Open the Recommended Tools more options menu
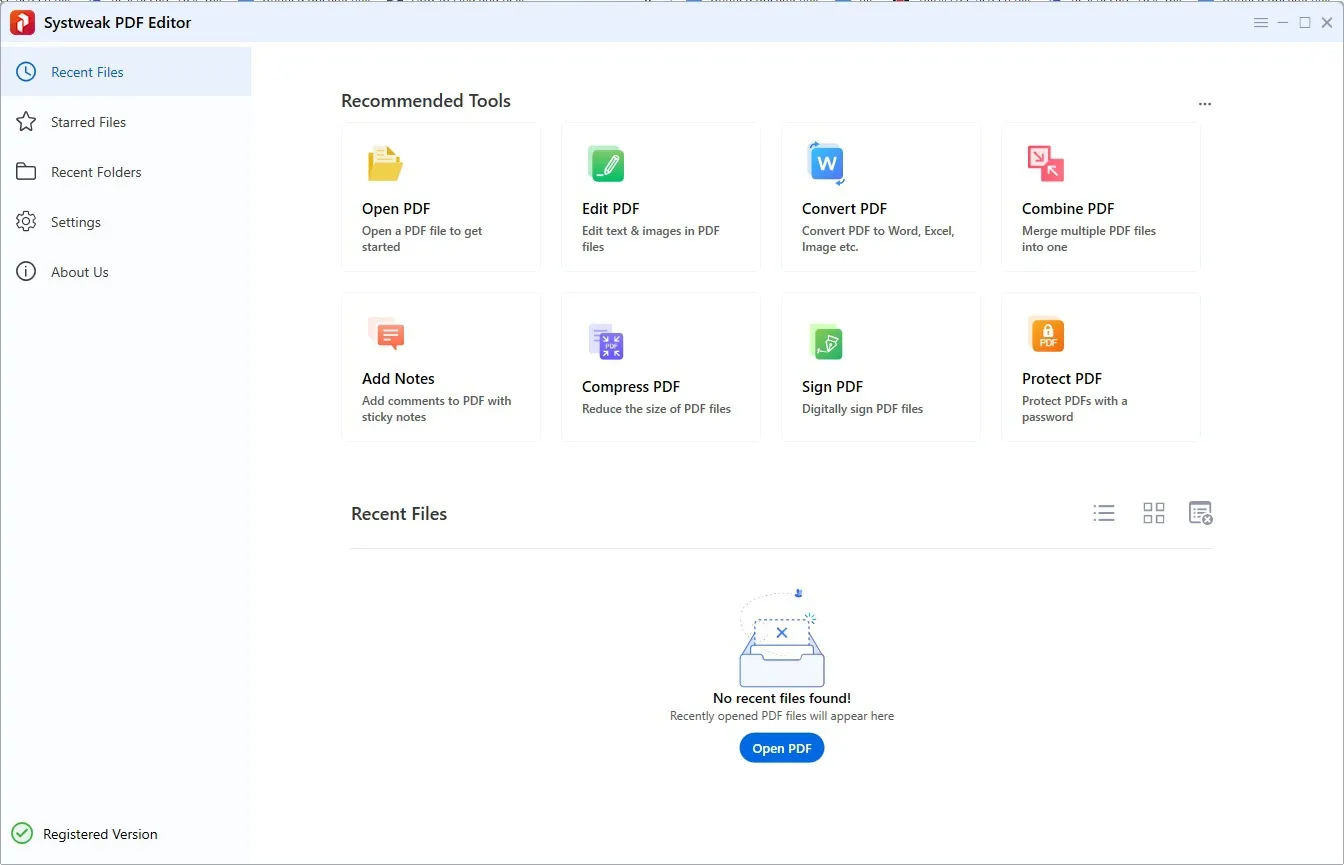Image resolution: width=1344 pixels, height=865 pixels. point(1205,104)
